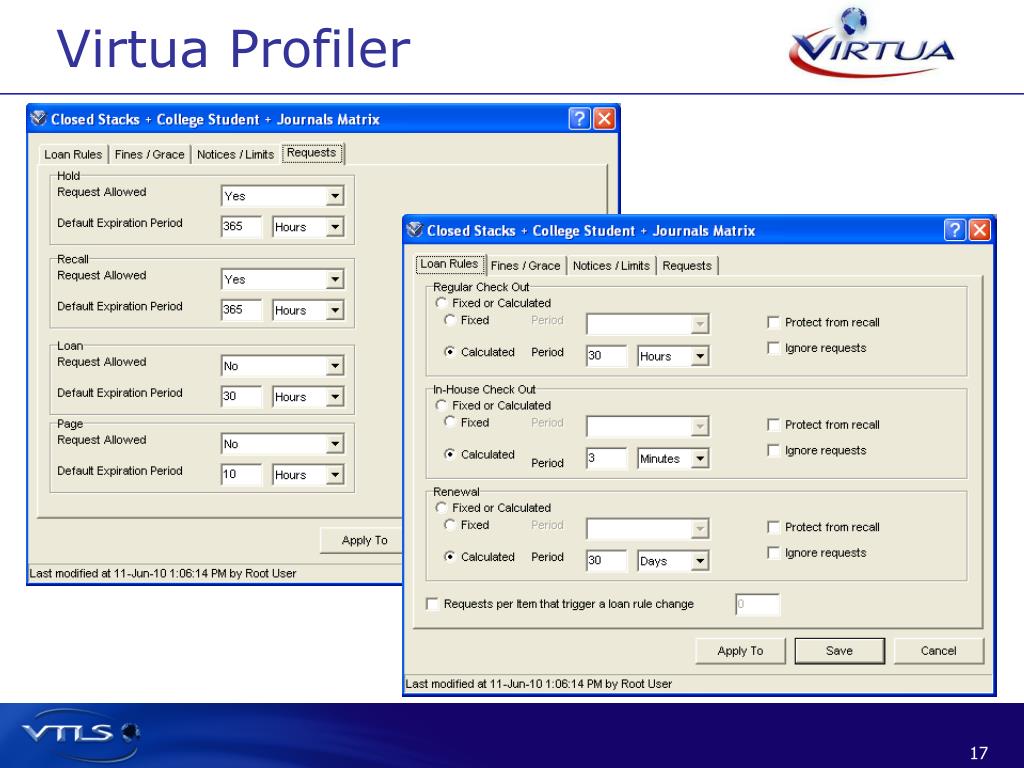Image resolution: width=1024 pixels, height=768 pixels.
Task: Select Fixed radio under Renewal
Action: click(449, 524)
